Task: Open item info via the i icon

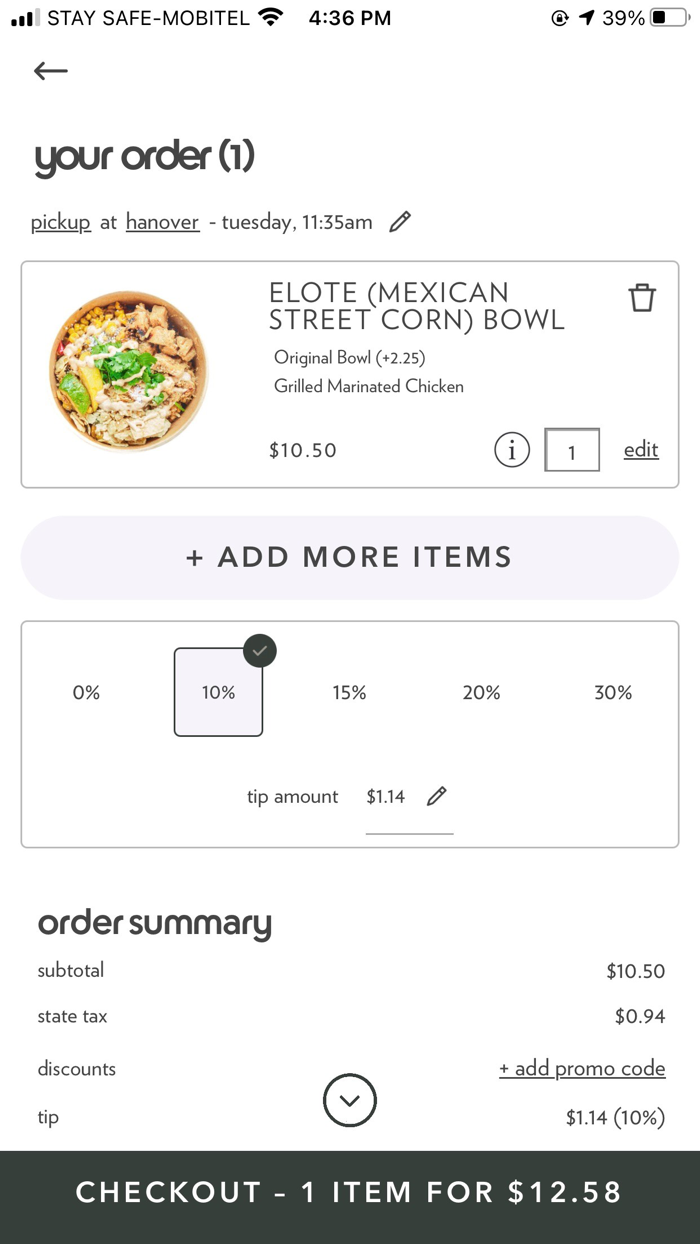Action: [511, 450]
